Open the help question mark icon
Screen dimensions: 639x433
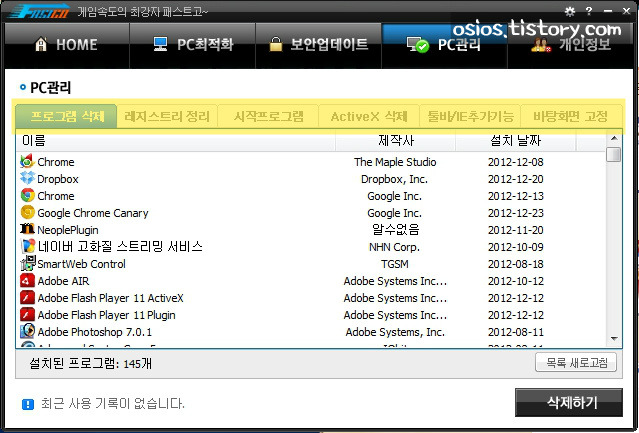[x=588, y=11]
